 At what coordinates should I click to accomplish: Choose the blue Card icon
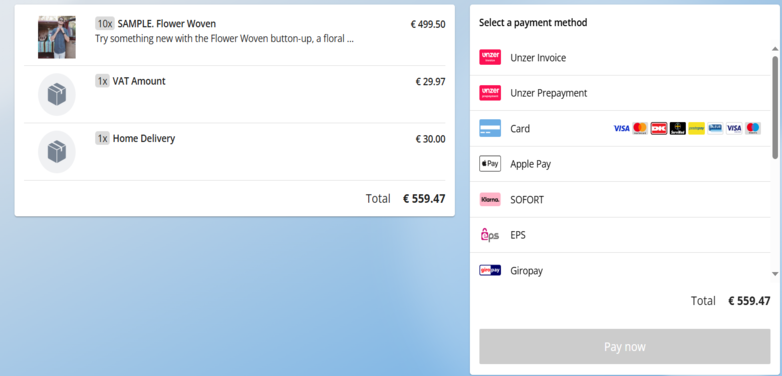coord(490,128)
